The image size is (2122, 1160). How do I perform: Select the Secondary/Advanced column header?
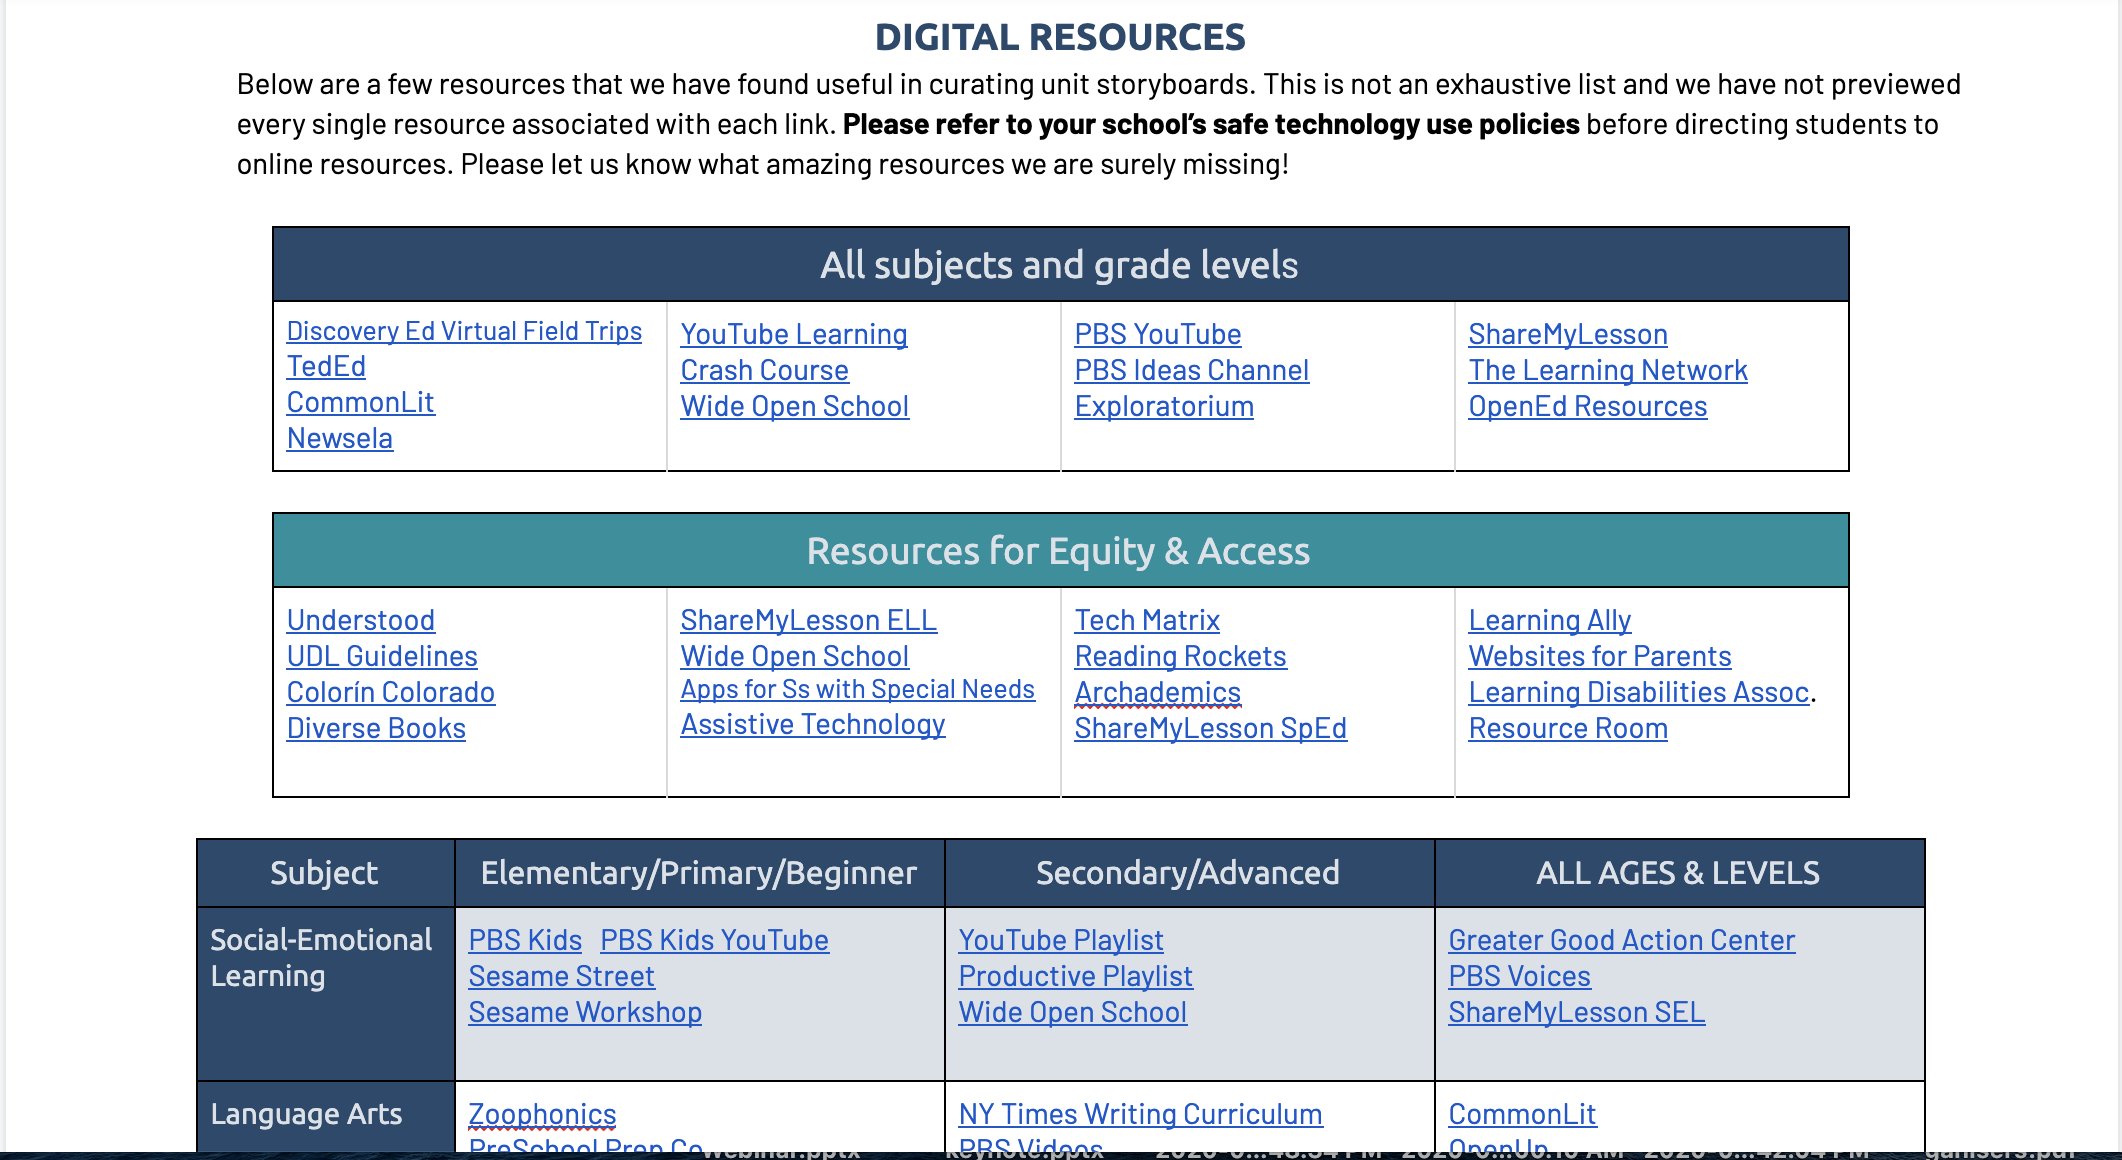(1188, 873)
